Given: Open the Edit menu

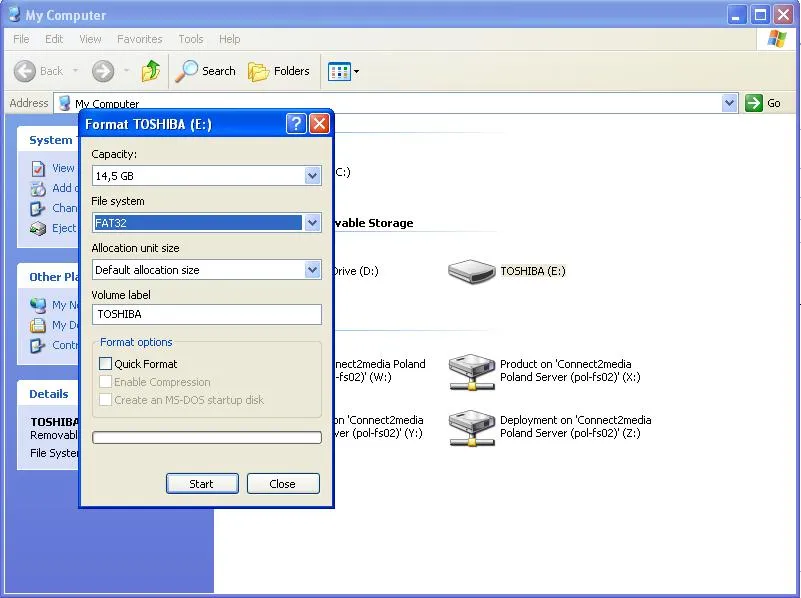Looking at the screenshot, I should pyautogui.click(x=54, y=39).
